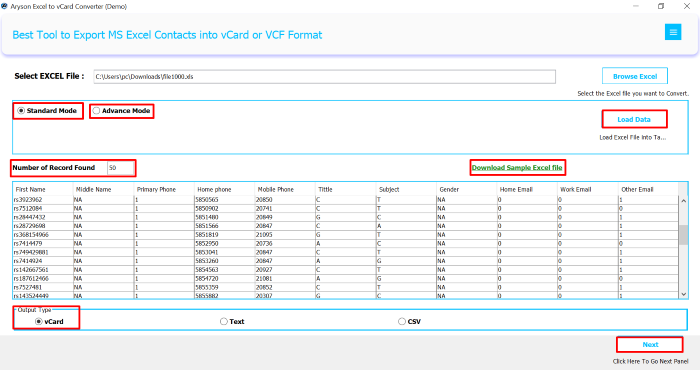Select Standard Mode radio button
The height and width of the screenshot is (370, 700).
point(21,111)
